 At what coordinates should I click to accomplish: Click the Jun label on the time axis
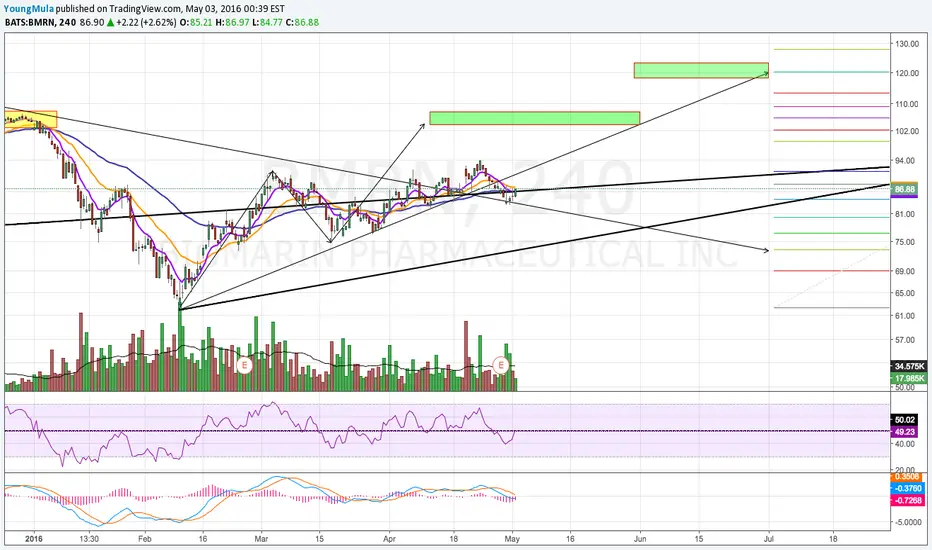[x=640, y=539]
